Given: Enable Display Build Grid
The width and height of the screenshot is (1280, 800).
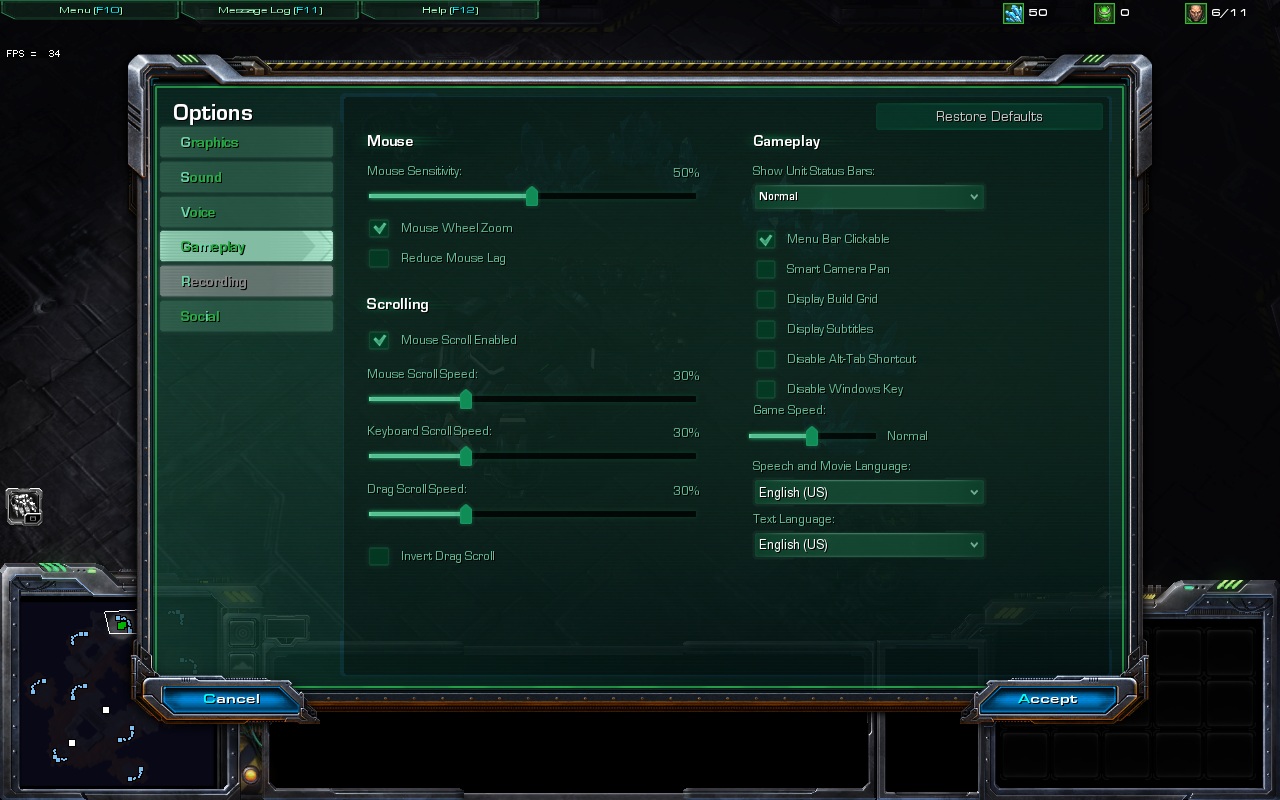Looking at the screenshot, I should 765,299.
